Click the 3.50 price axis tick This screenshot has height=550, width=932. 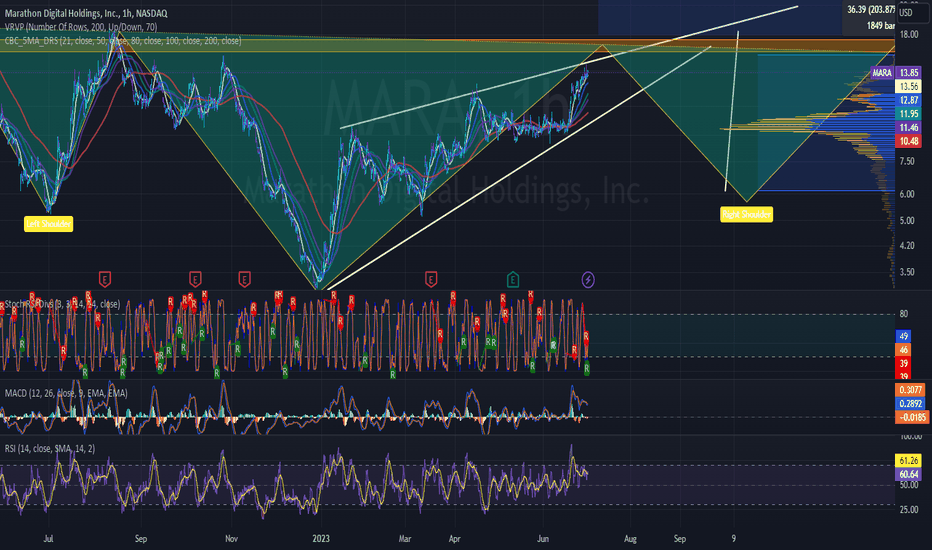click(x=907, y=272)
